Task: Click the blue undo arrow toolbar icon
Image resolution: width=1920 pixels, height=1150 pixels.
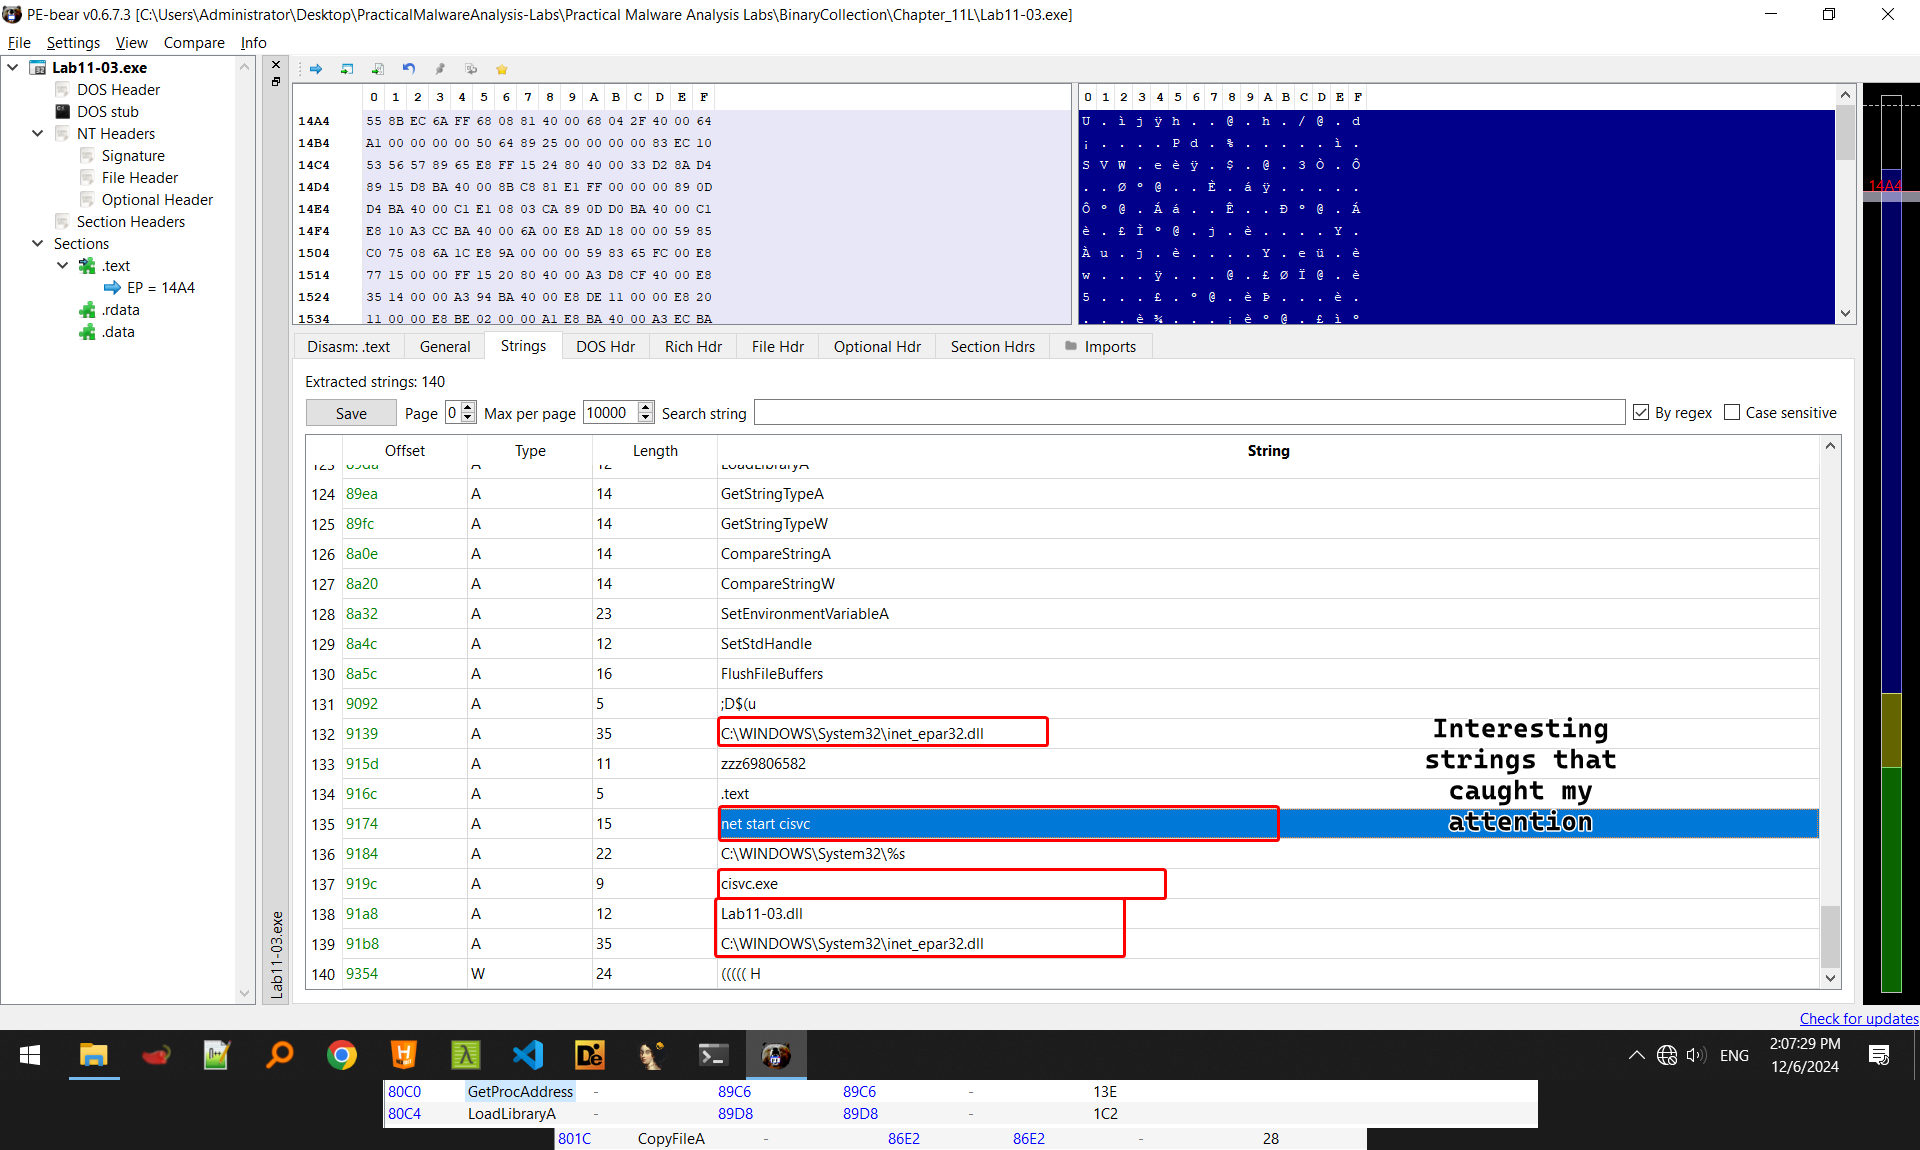Action: coord(409,69)
